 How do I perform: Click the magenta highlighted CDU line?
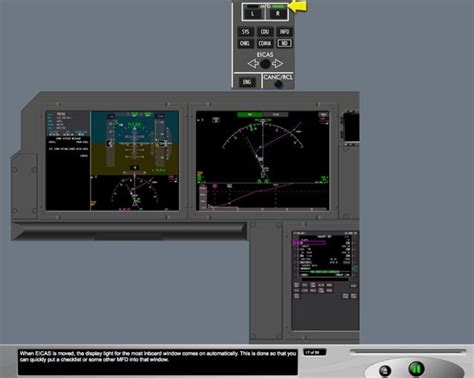(x=311, y=243)
